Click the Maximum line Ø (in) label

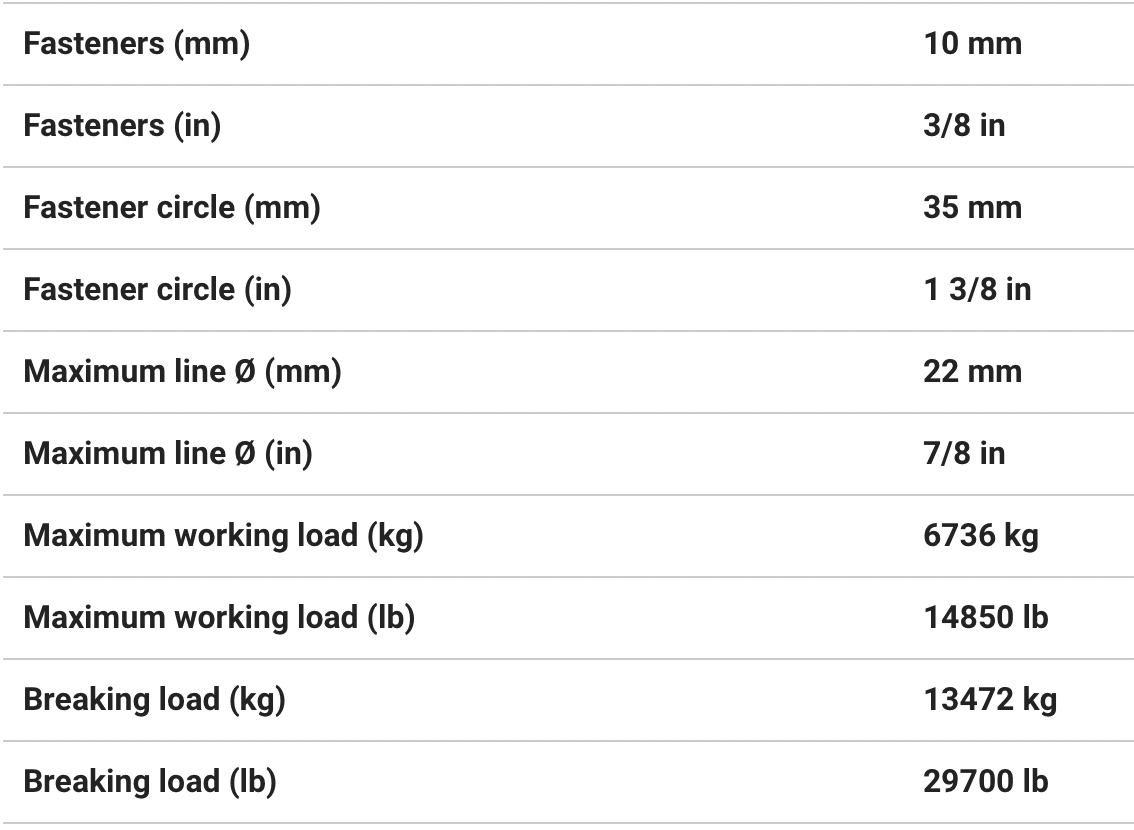coord(168,454)
